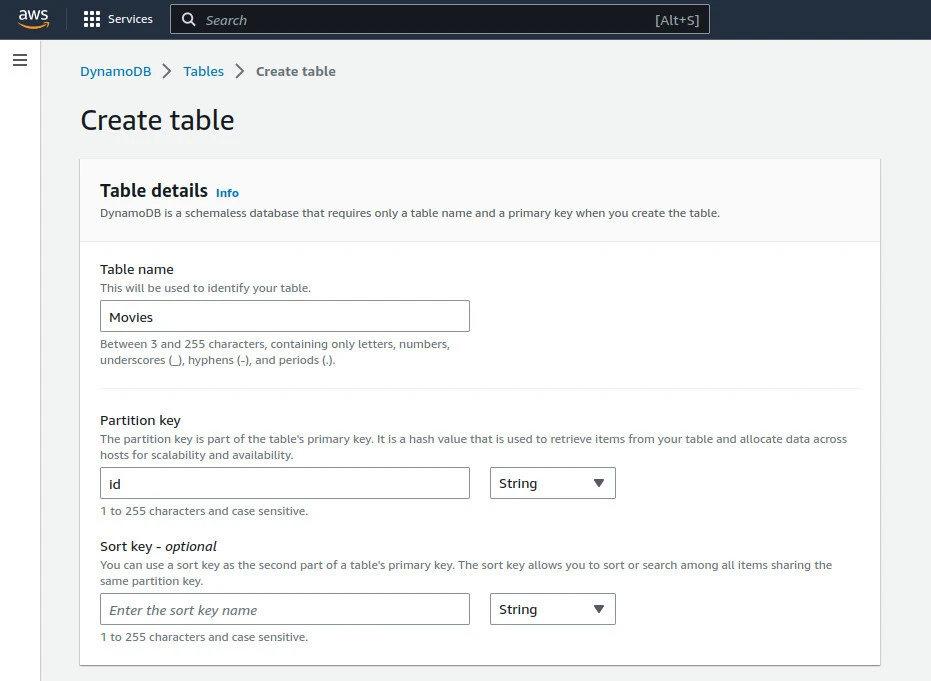Click the search magnifier icon

(189, 20)
